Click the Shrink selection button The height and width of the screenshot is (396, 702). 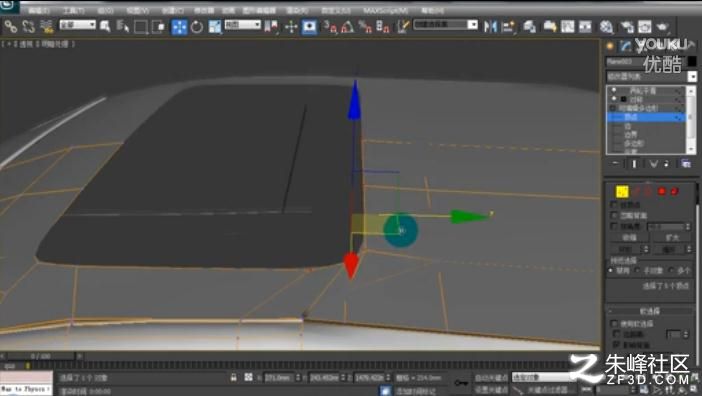point(629,238)
